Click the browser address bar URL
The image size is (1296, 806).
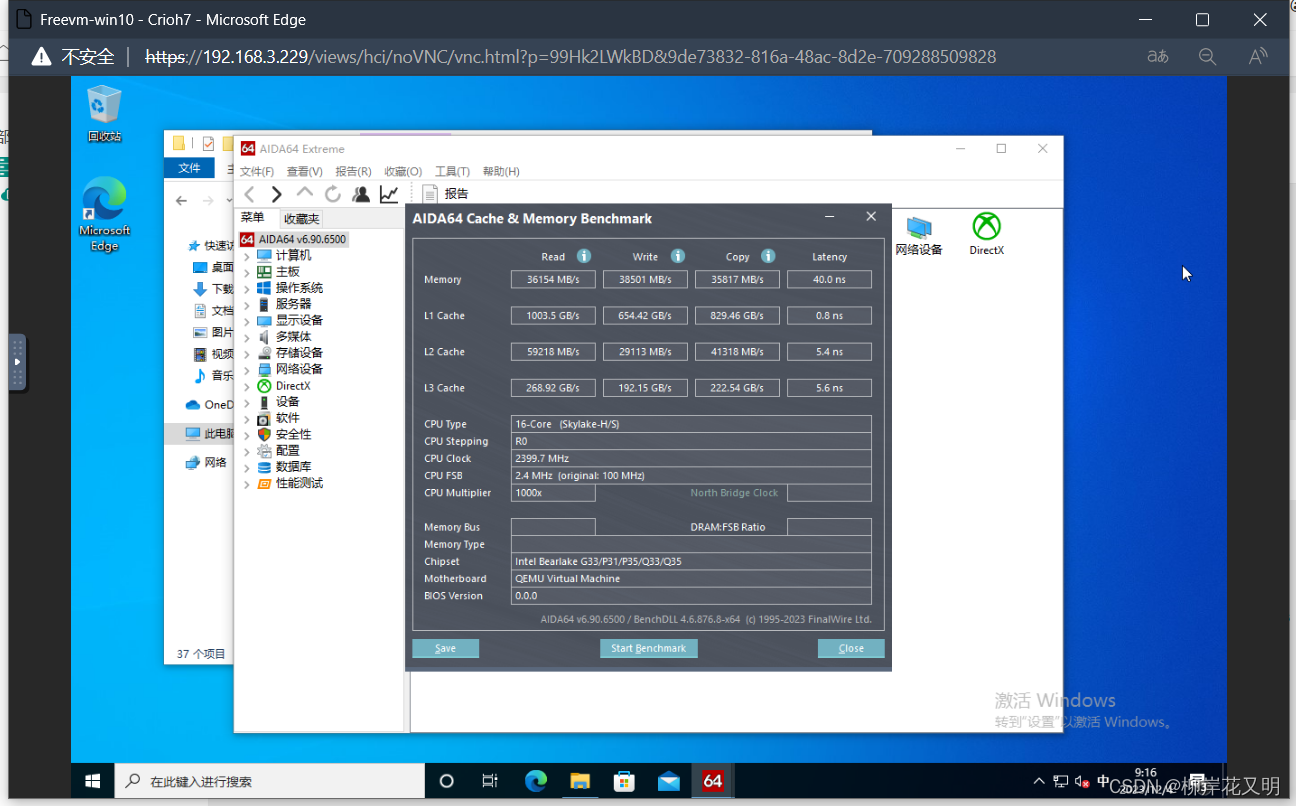570,57
